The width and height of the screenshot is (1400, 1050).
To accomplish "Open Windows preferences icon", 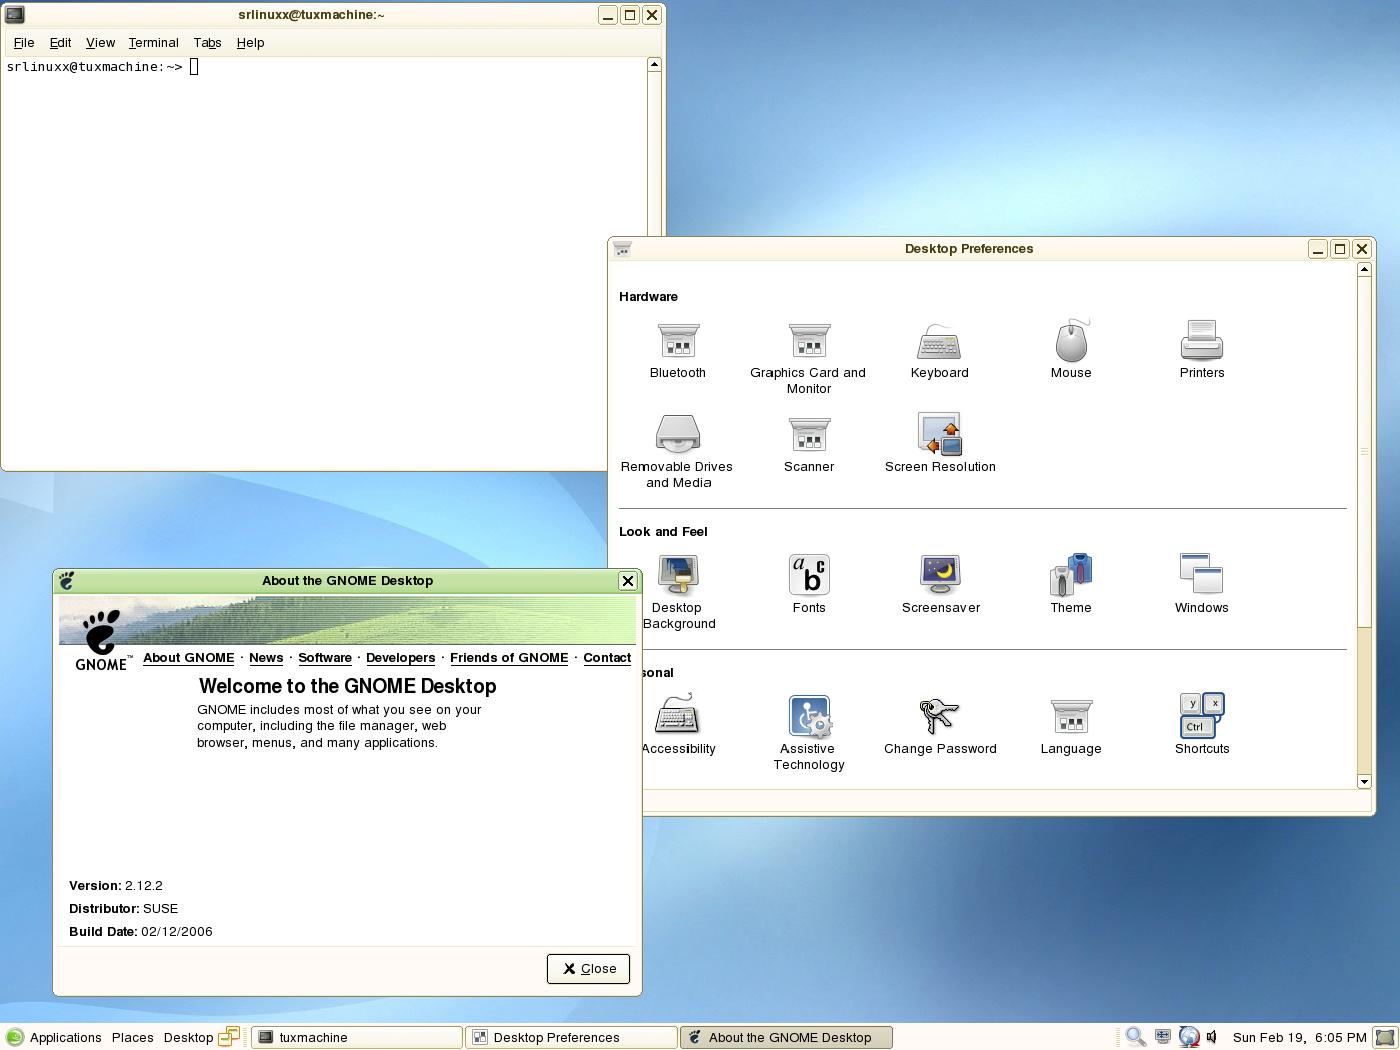I will click(x=1201, y=584).
